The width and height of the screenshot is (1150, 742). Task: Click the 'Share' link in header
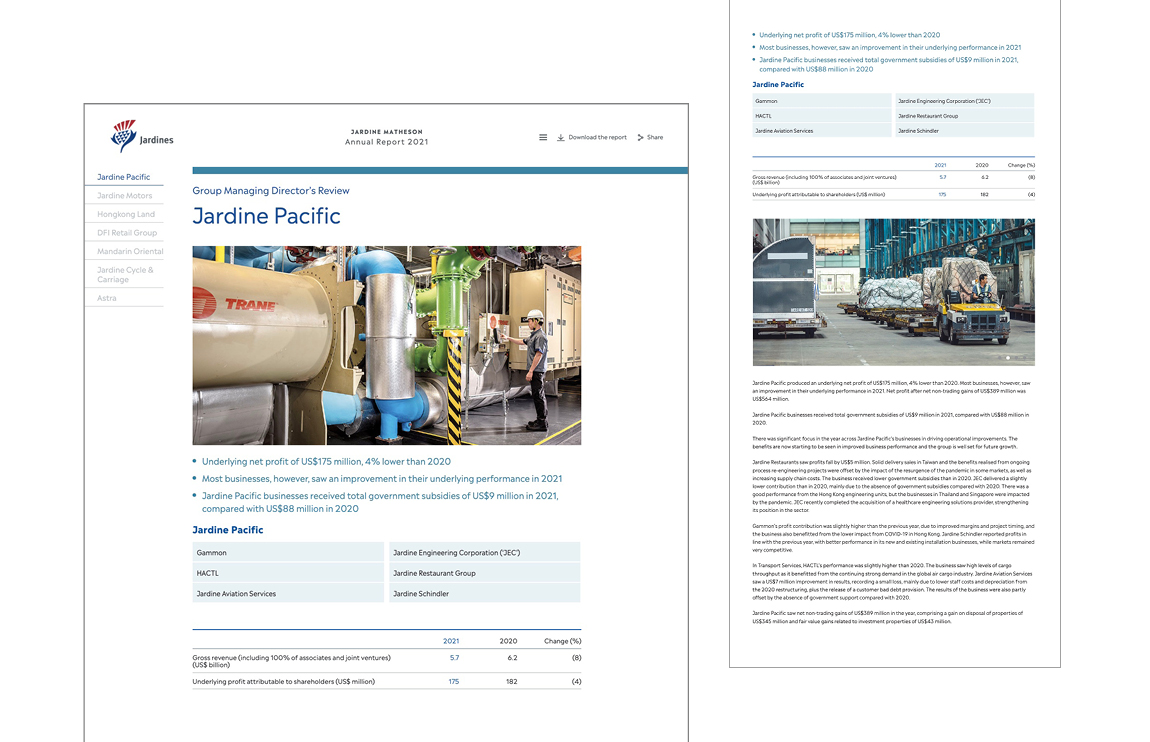657,137
